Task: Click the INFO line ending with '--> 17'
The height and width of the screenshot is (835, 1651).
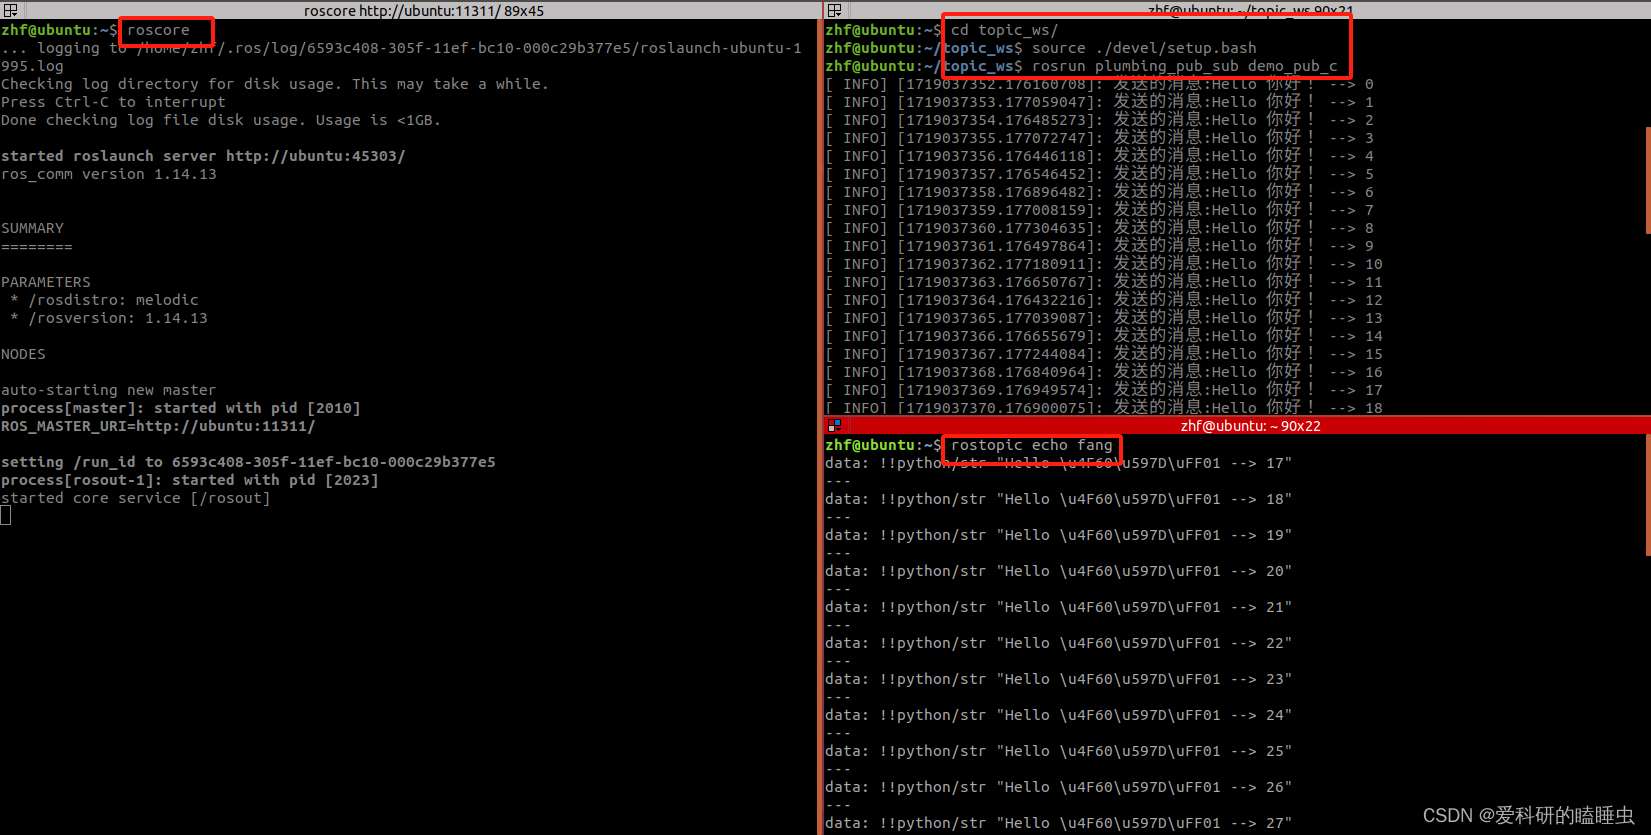Action: (1104, 390)
